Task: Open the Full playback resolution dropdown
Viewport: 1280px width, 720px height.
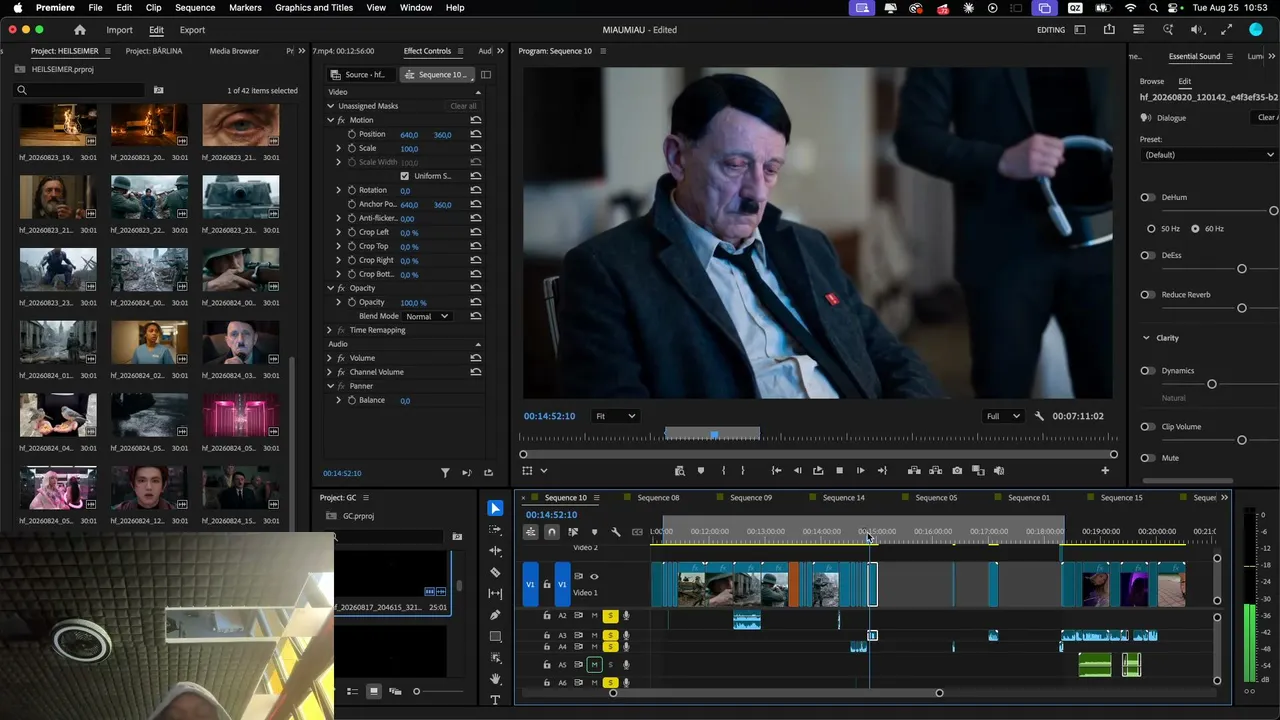Action: tap(1003, 416)
